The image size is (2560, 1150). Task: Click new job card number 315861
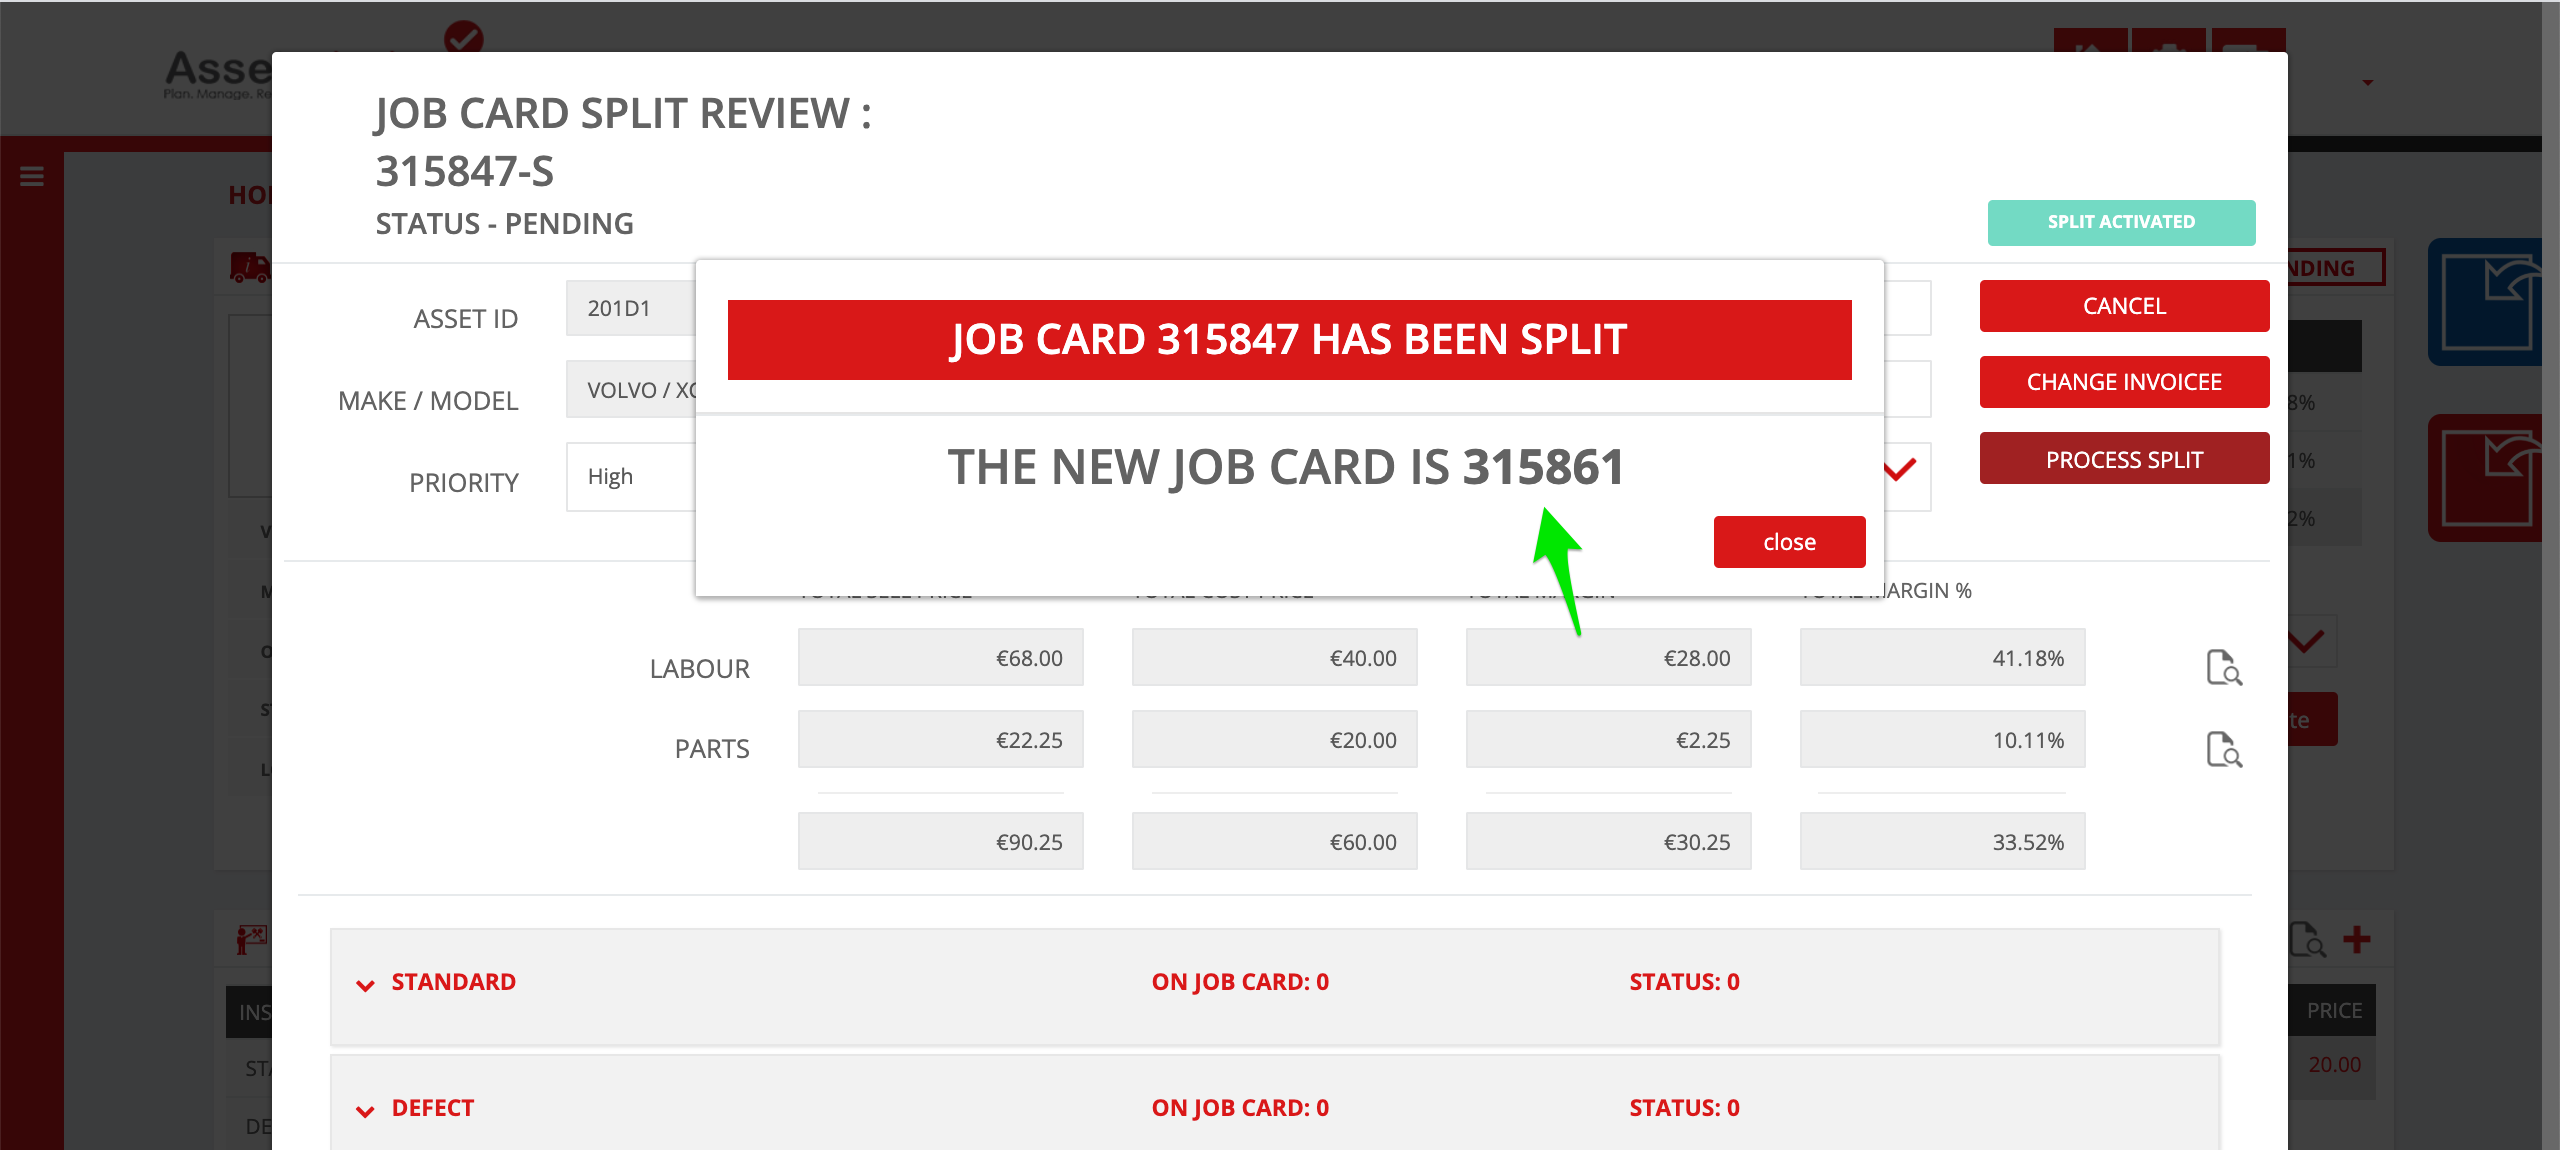(1543, 467)
